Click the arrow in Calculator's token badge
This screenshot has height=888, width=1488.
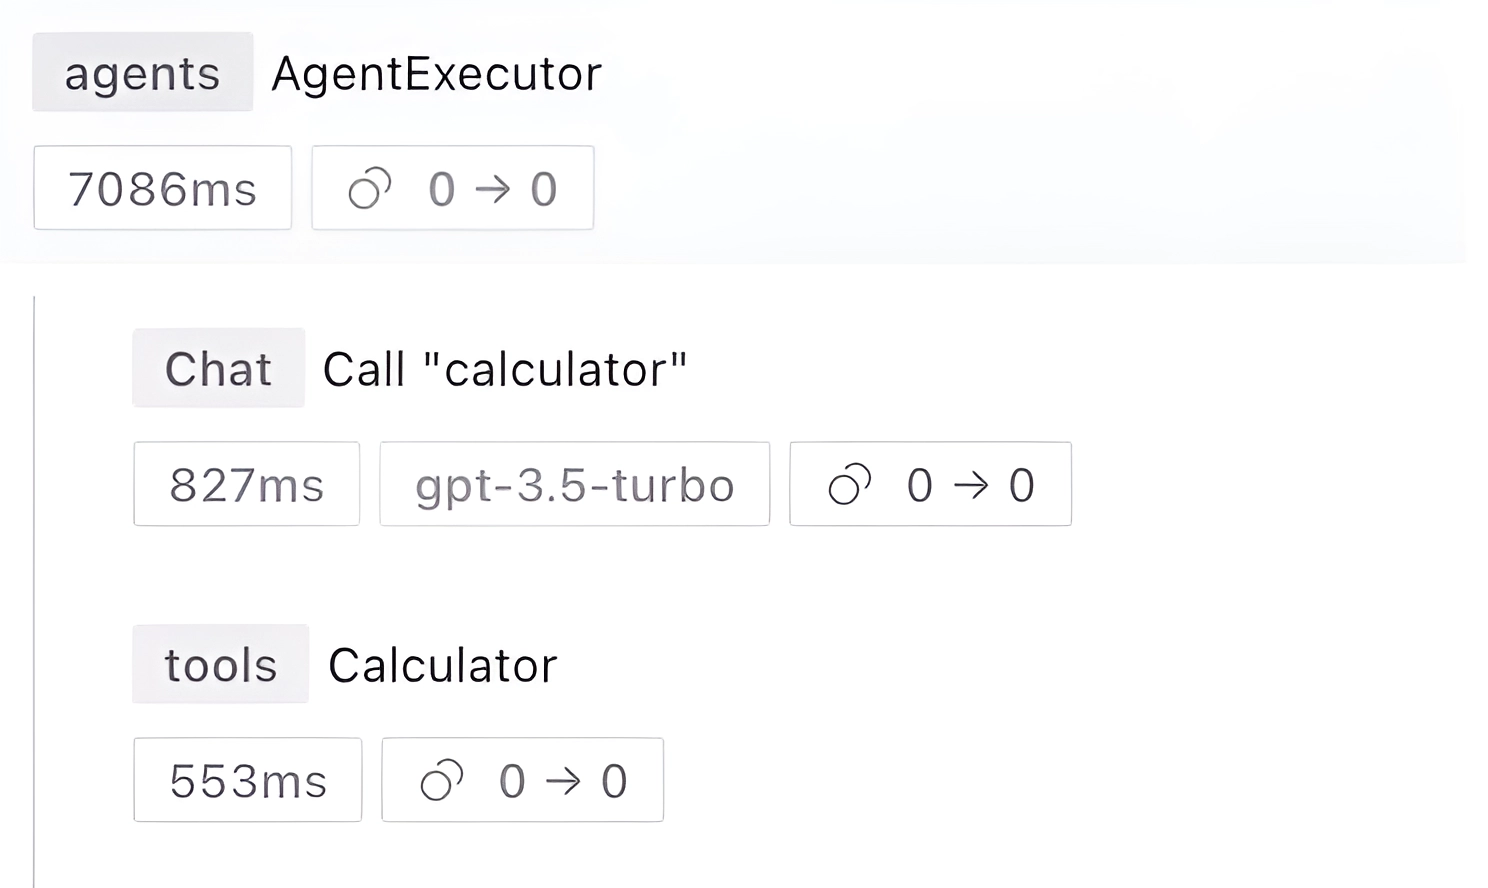[563, 781]
